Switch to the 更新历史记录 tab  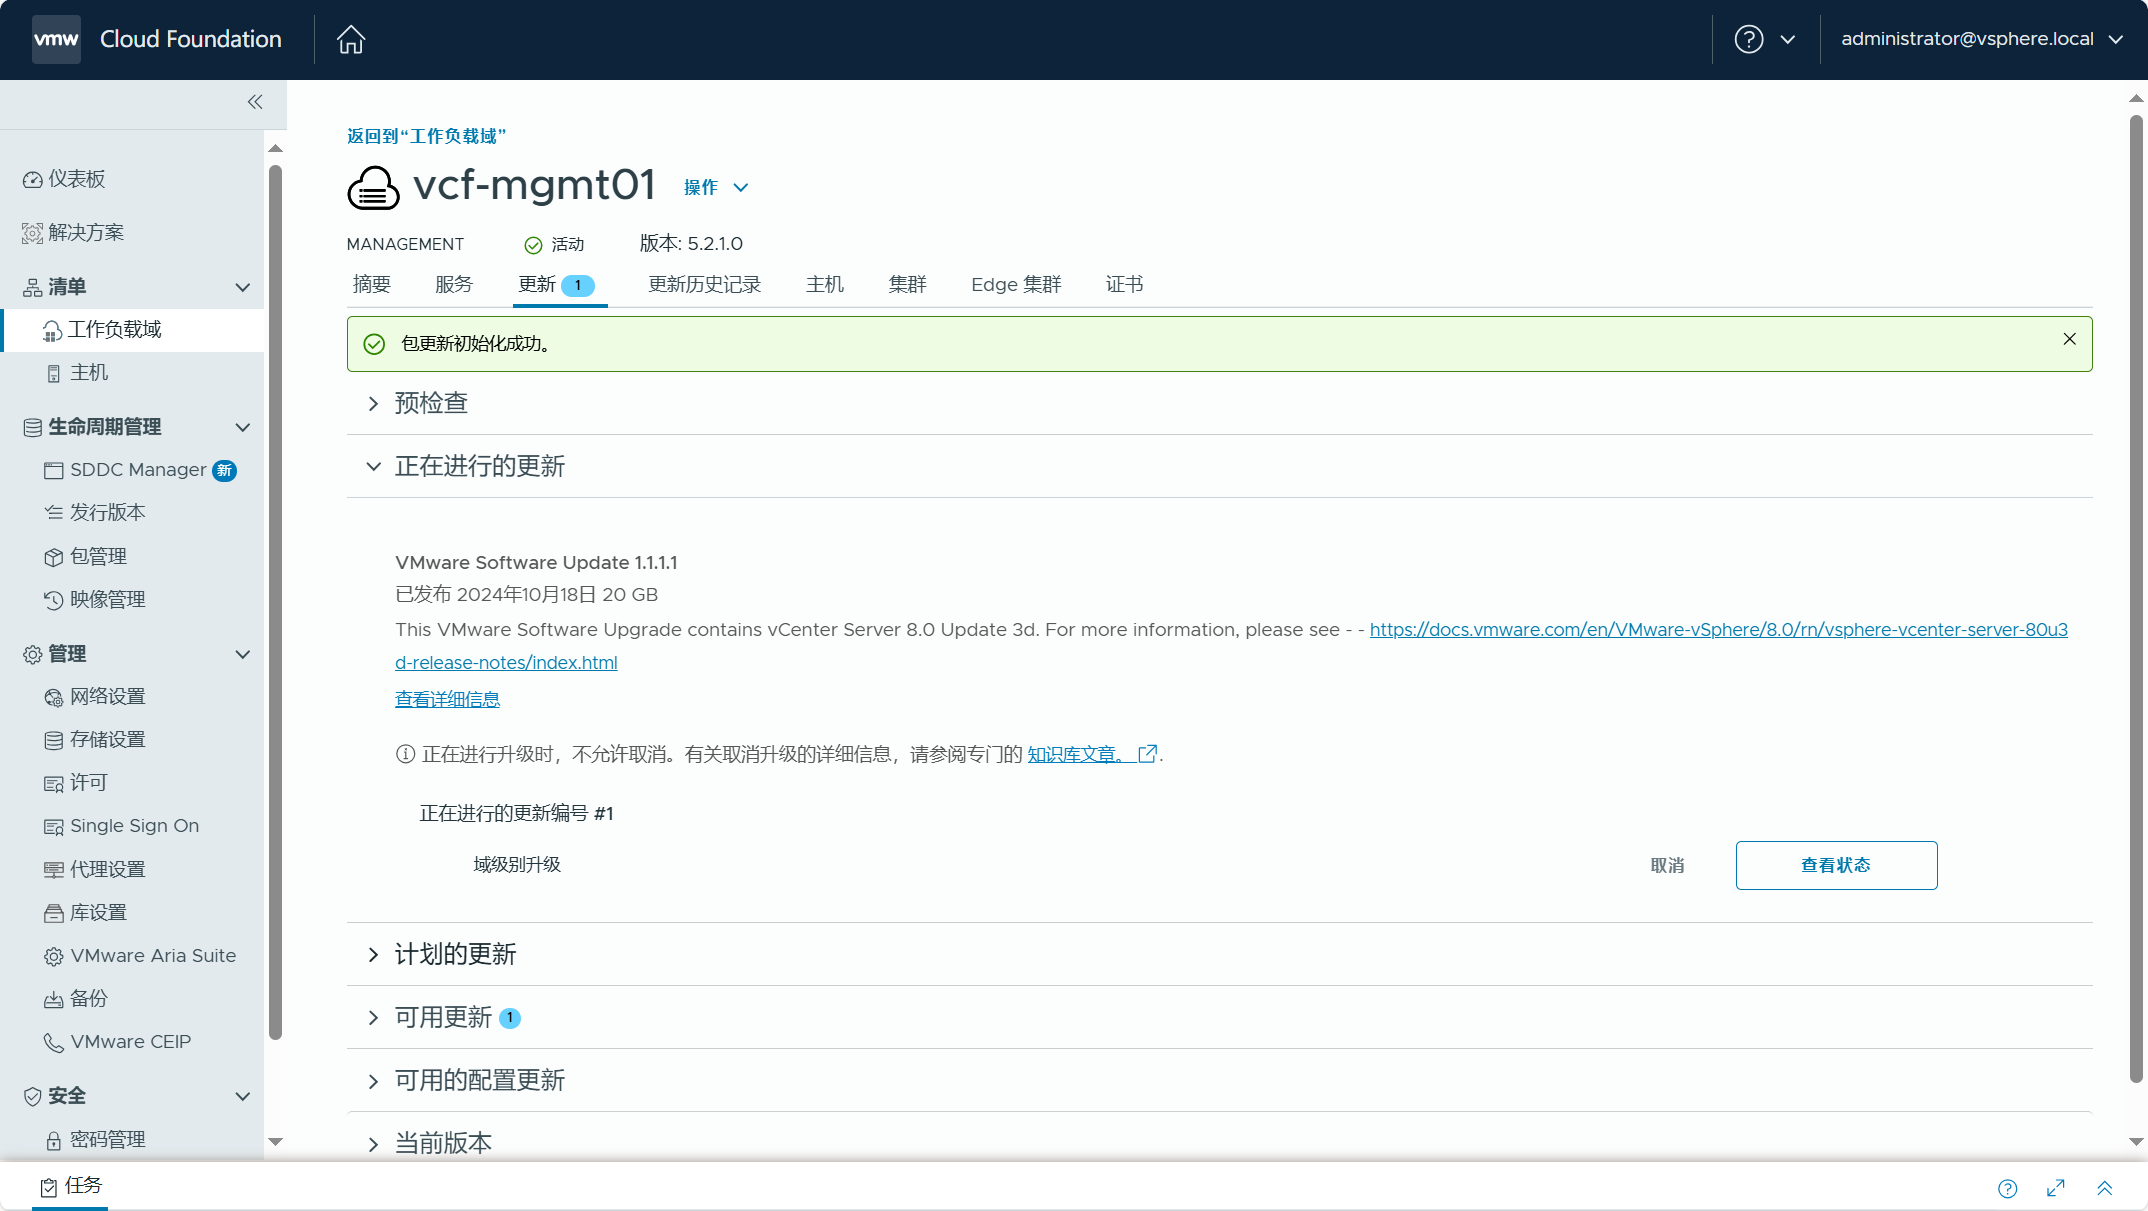705,285
